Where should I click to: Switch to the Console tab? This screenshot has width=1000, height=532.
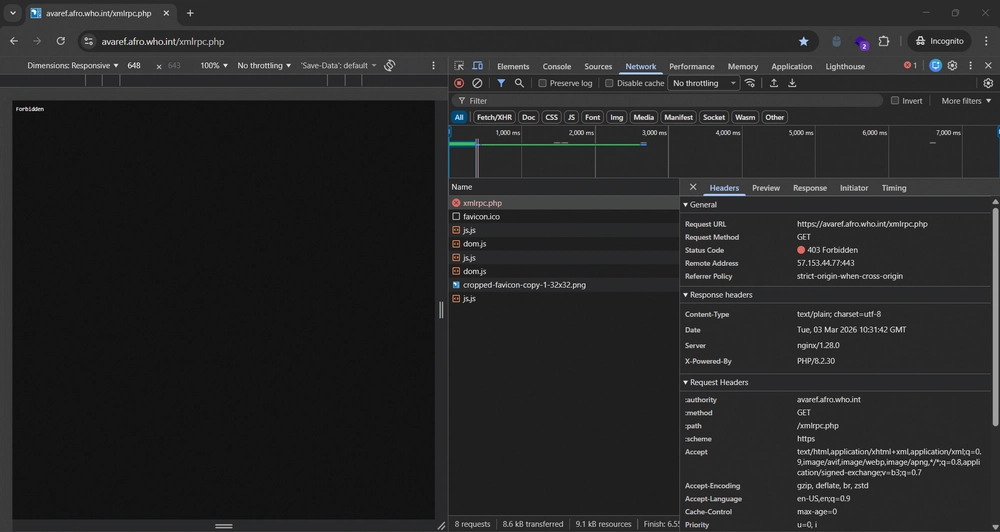(x=556, y=66)
